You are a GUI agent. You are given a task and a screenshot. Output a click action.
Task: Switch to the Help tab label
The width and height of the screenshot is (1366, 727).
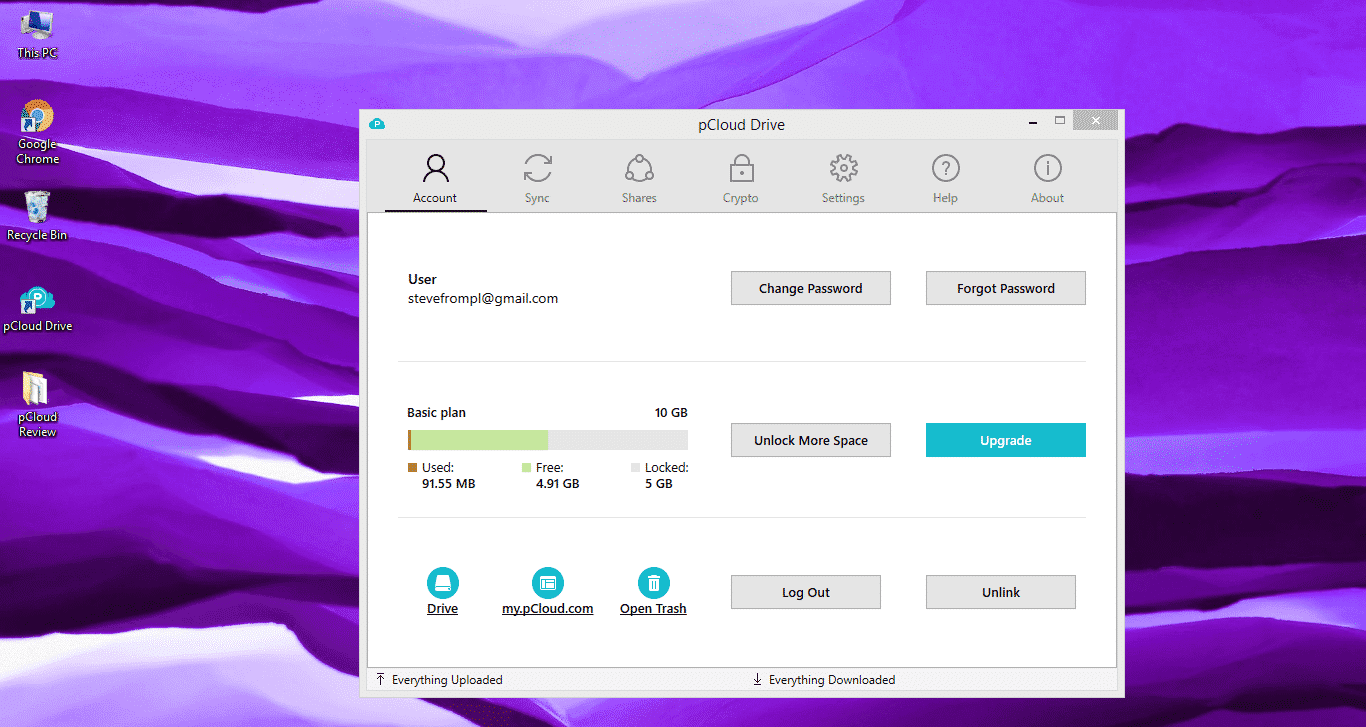point(945,198)
